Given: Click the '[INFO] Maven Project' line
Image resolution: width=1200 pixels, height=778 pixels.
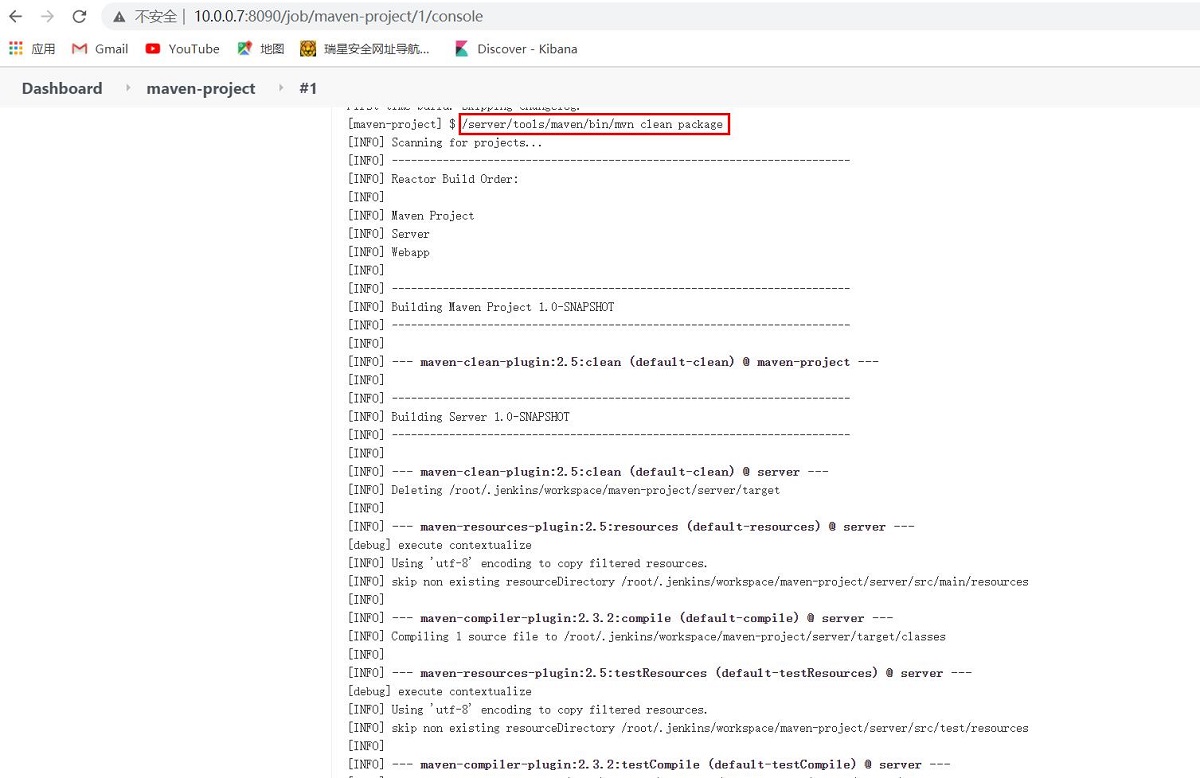Looking at the screenshot, I should click(x=411, y=215).
